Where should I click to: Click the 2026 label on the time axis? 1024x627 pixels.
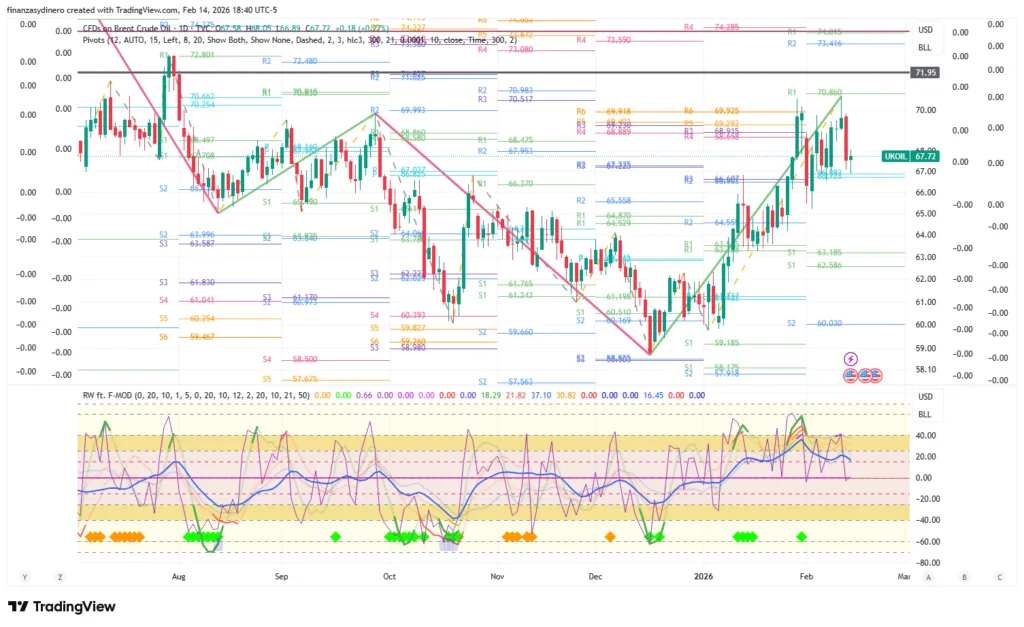coord(703,577)
